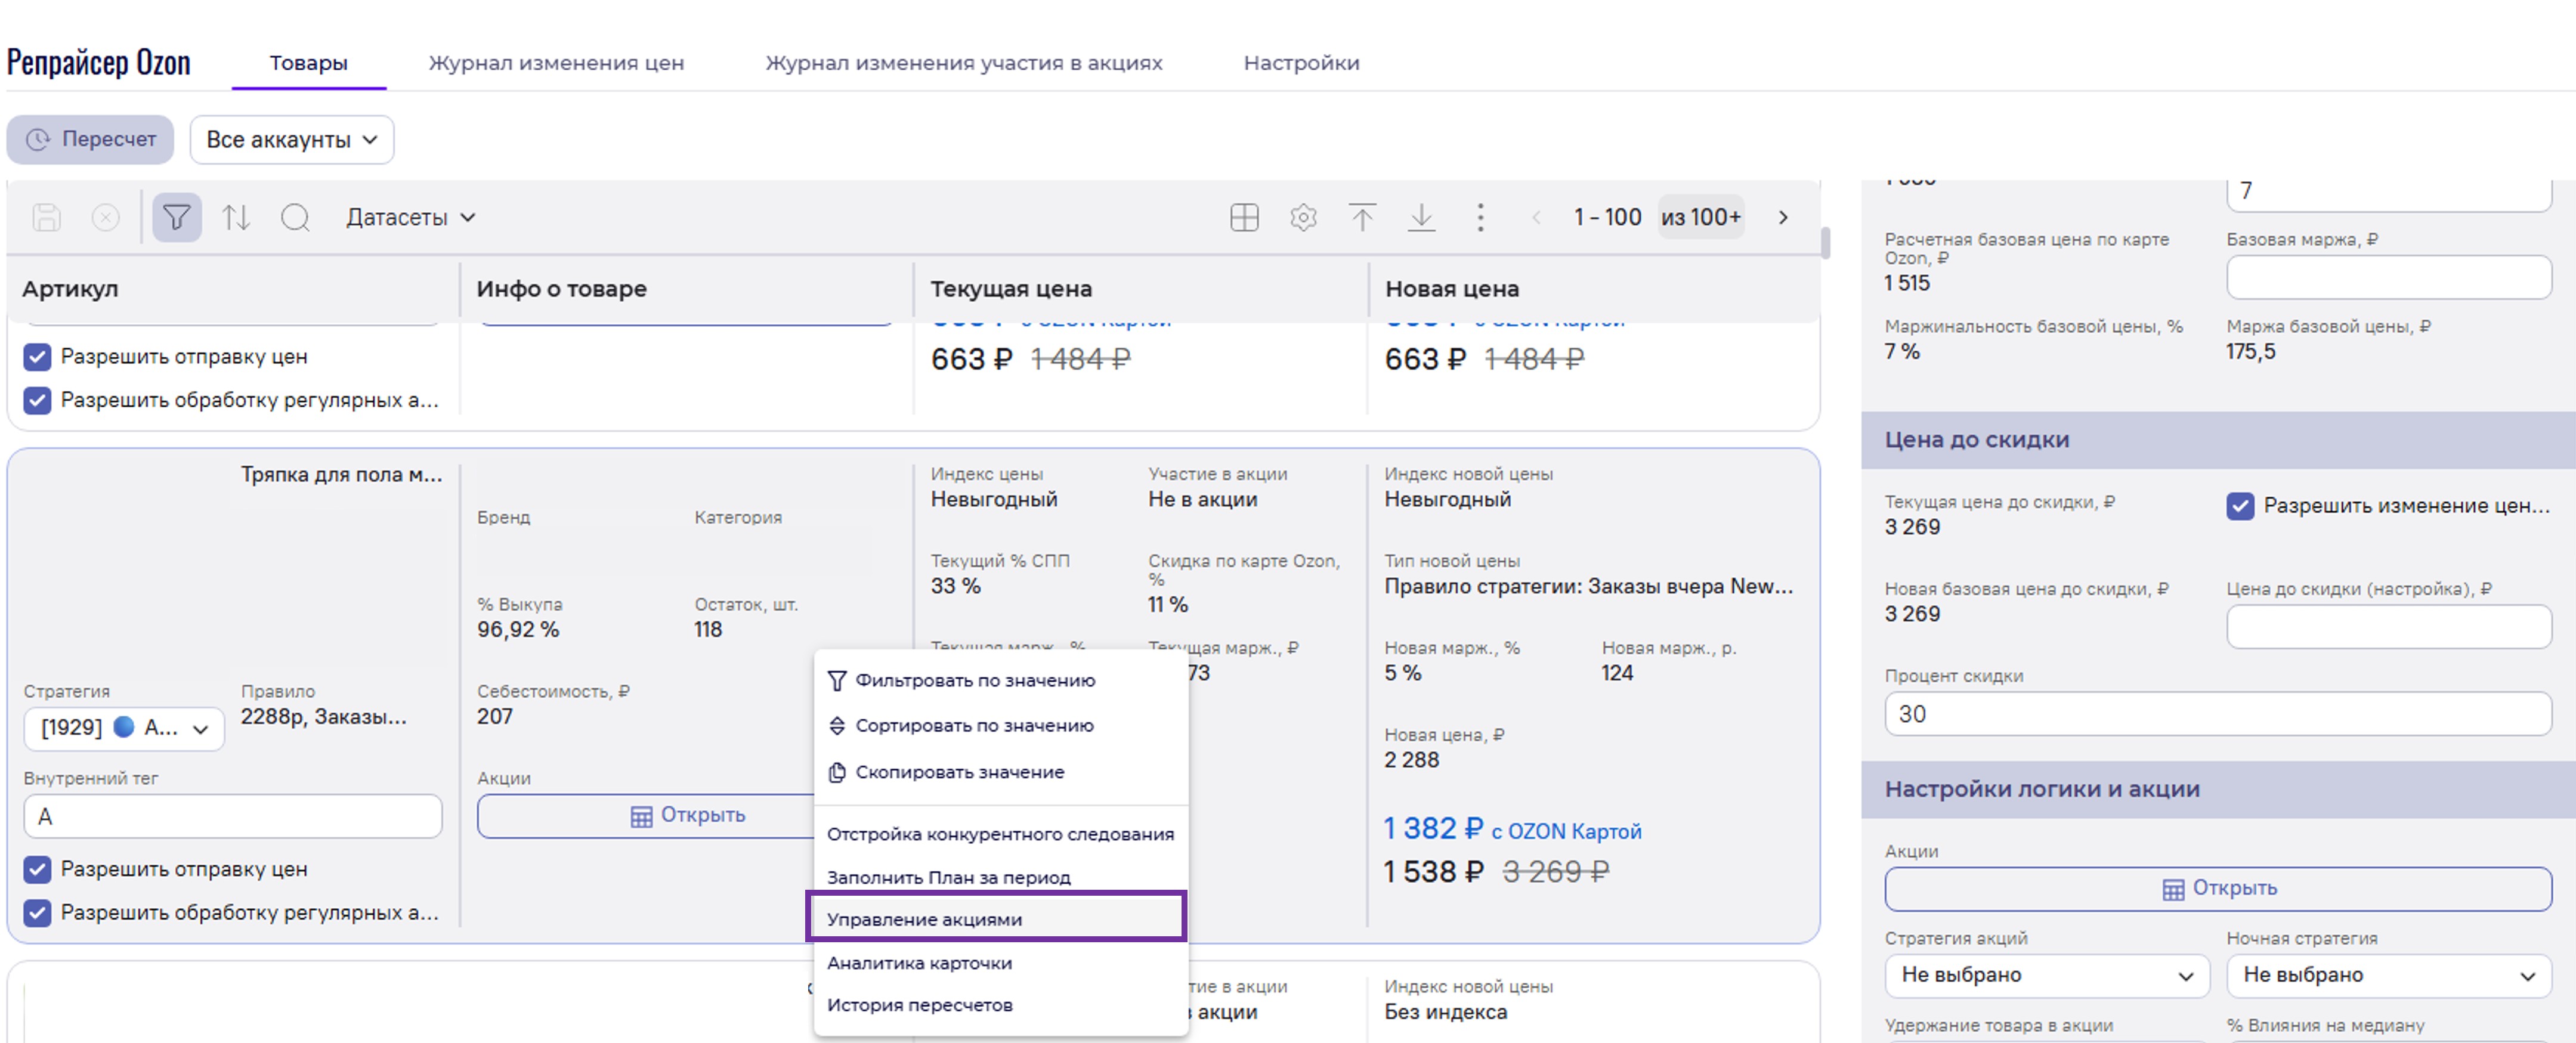Open the three-dot more options menu
2576x1043 pixels.
click(1480, 217)
